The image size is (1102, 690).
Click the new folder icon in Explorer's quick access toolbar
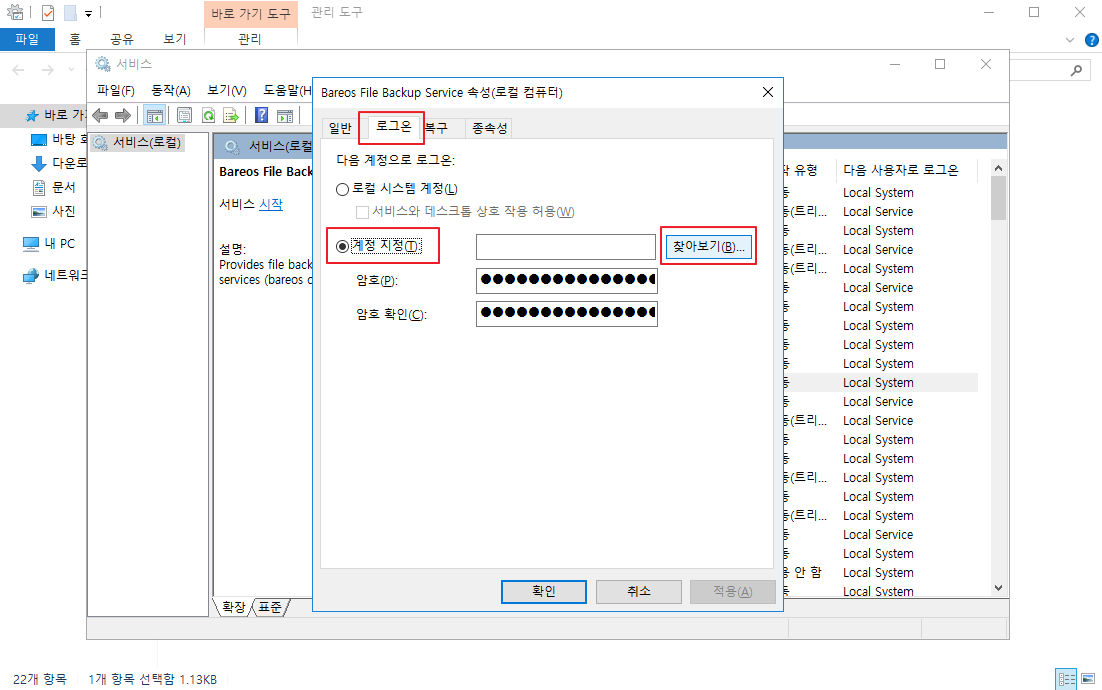tap(70, 13)
